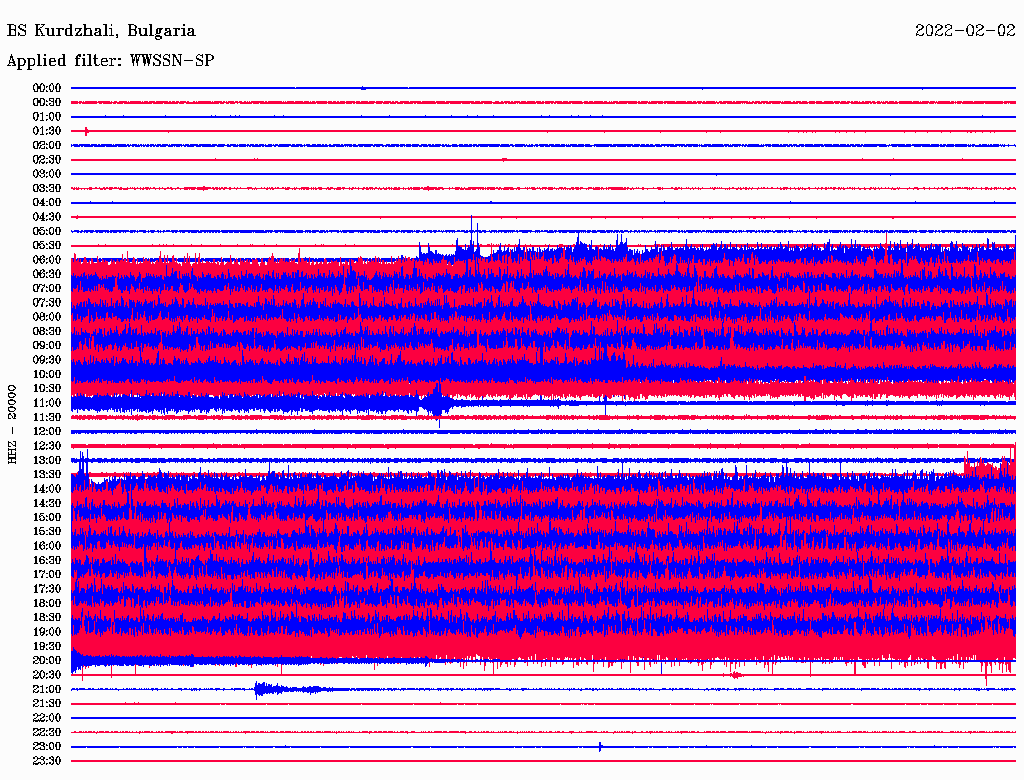The height and width of the screenshot is (780, 1024).
Task: Click the 18:30 time label
Action: [x=47, y=617]
